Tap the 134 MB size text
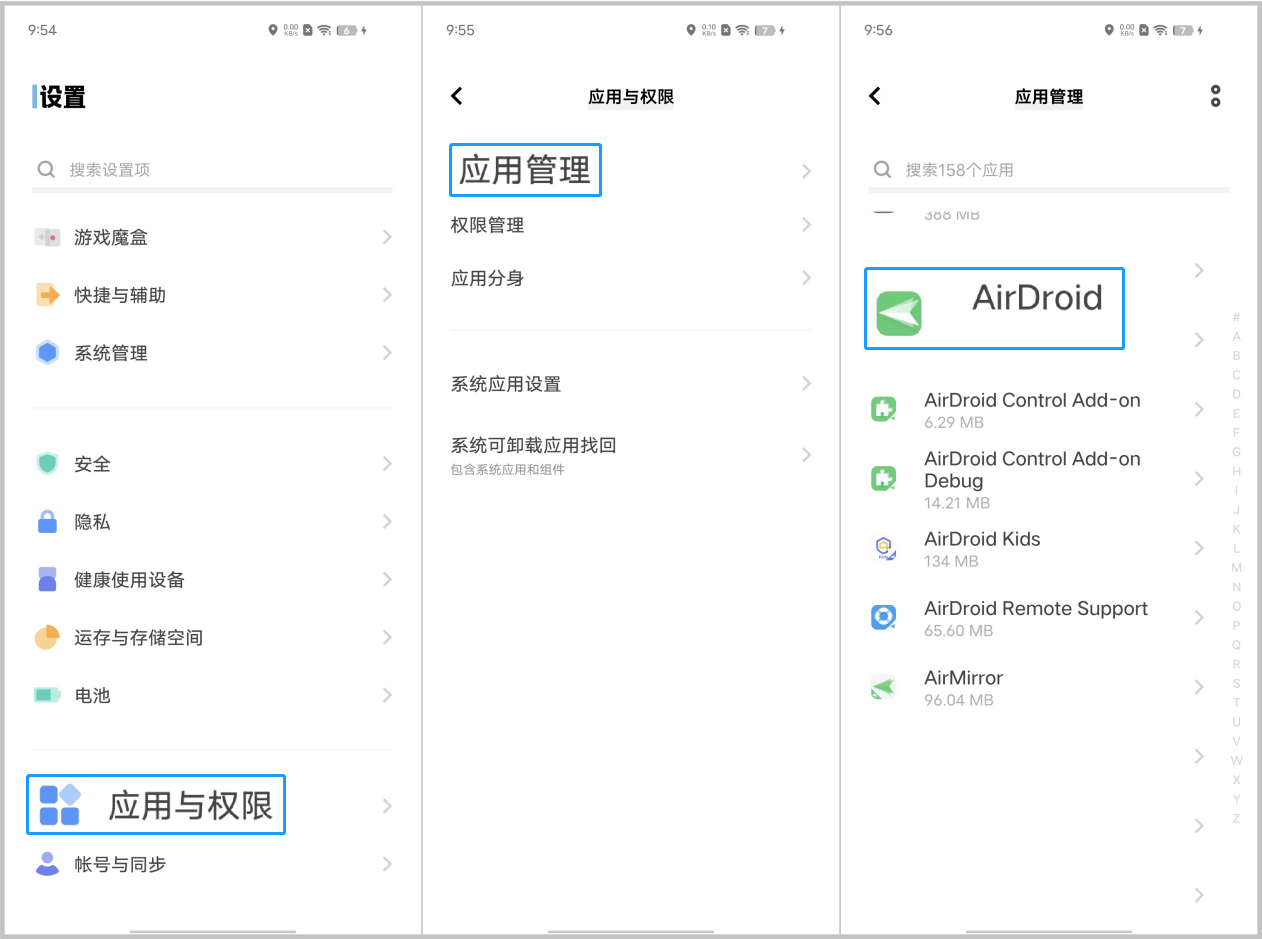This screenshot has height=939, width=1262. 951,561
